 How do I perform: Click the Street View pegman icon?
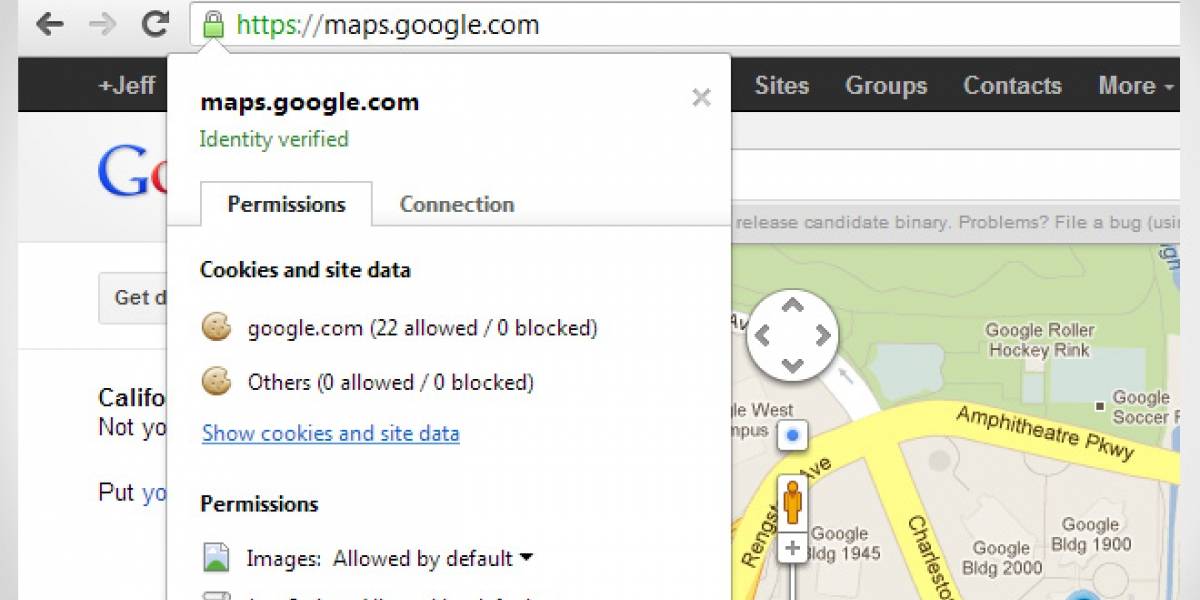(792, 503)
